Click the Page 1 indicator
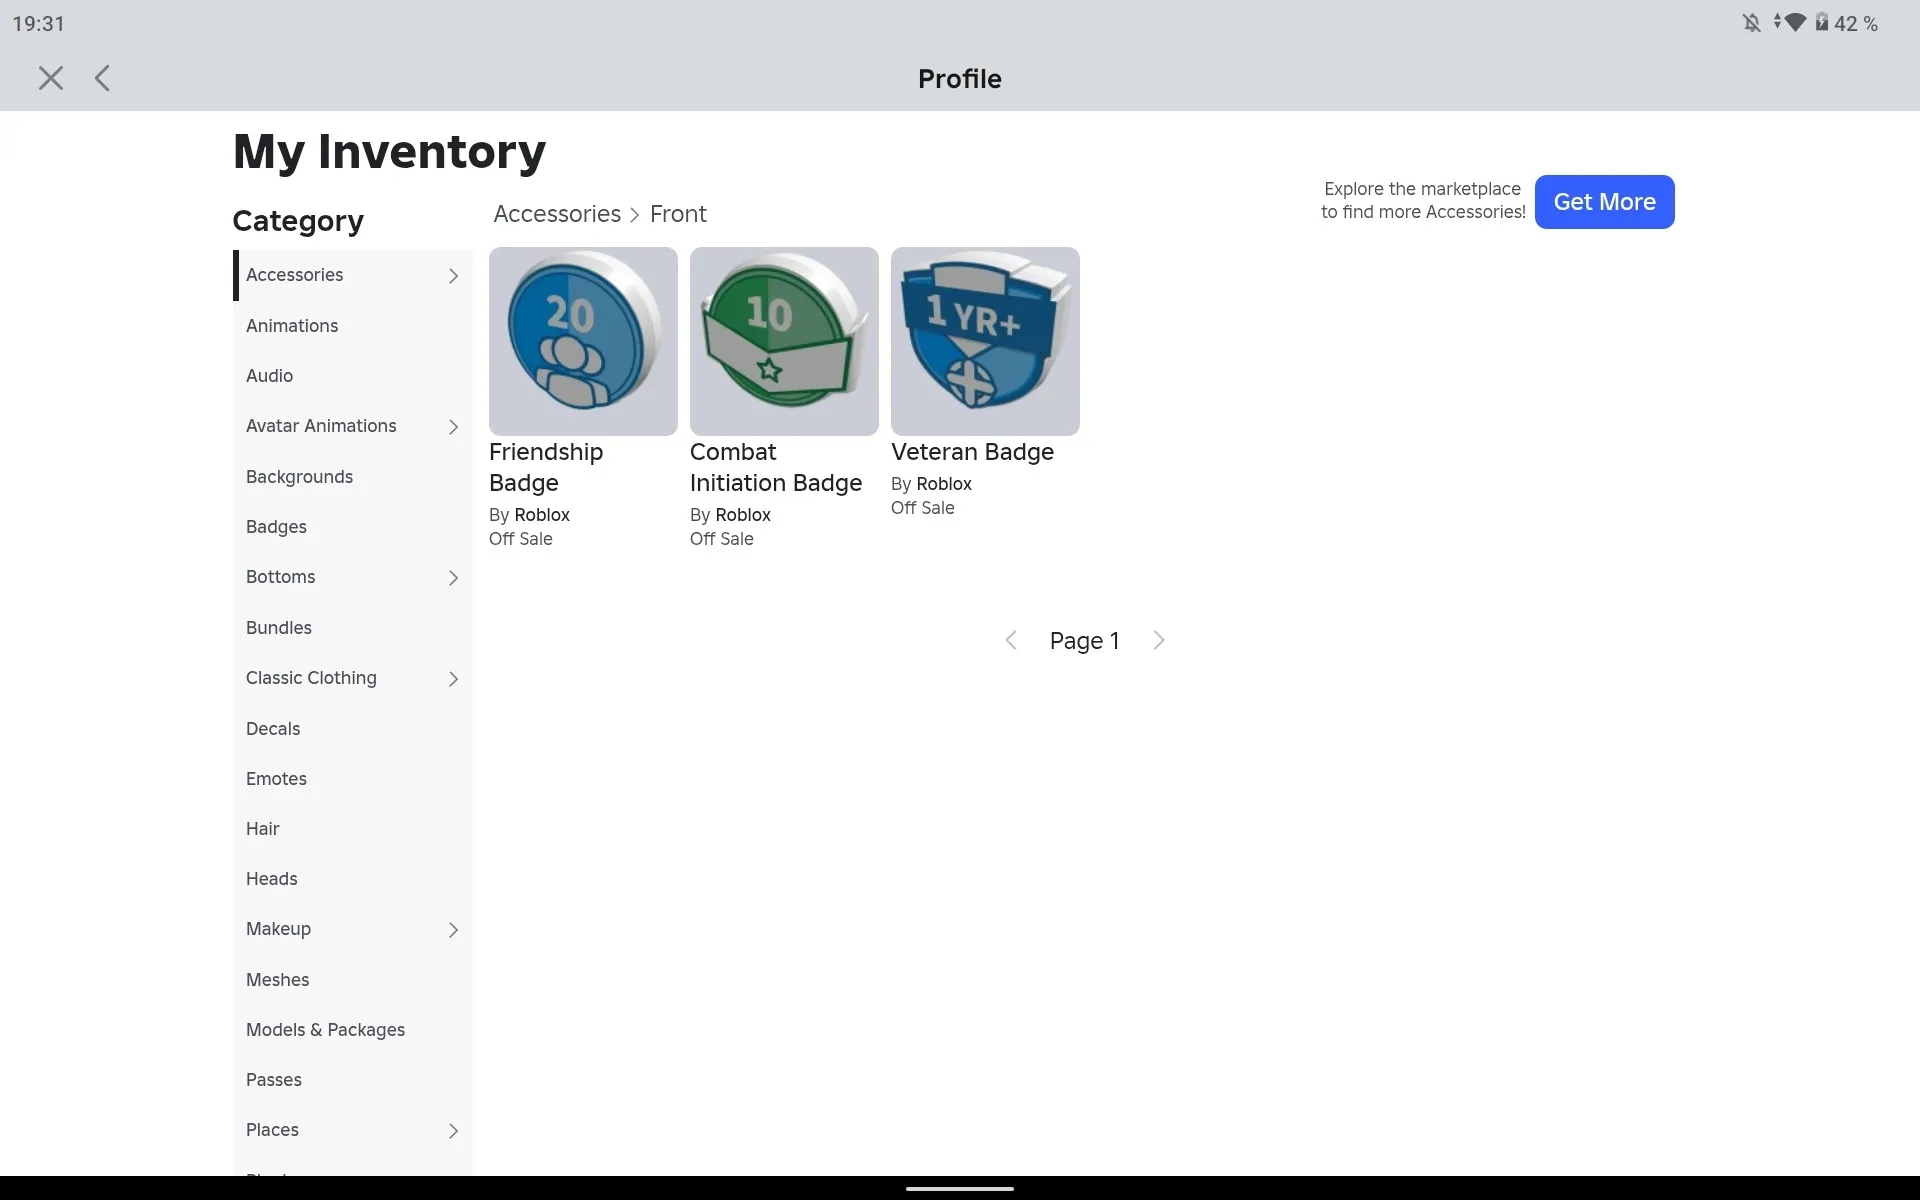 [1084, 641]
